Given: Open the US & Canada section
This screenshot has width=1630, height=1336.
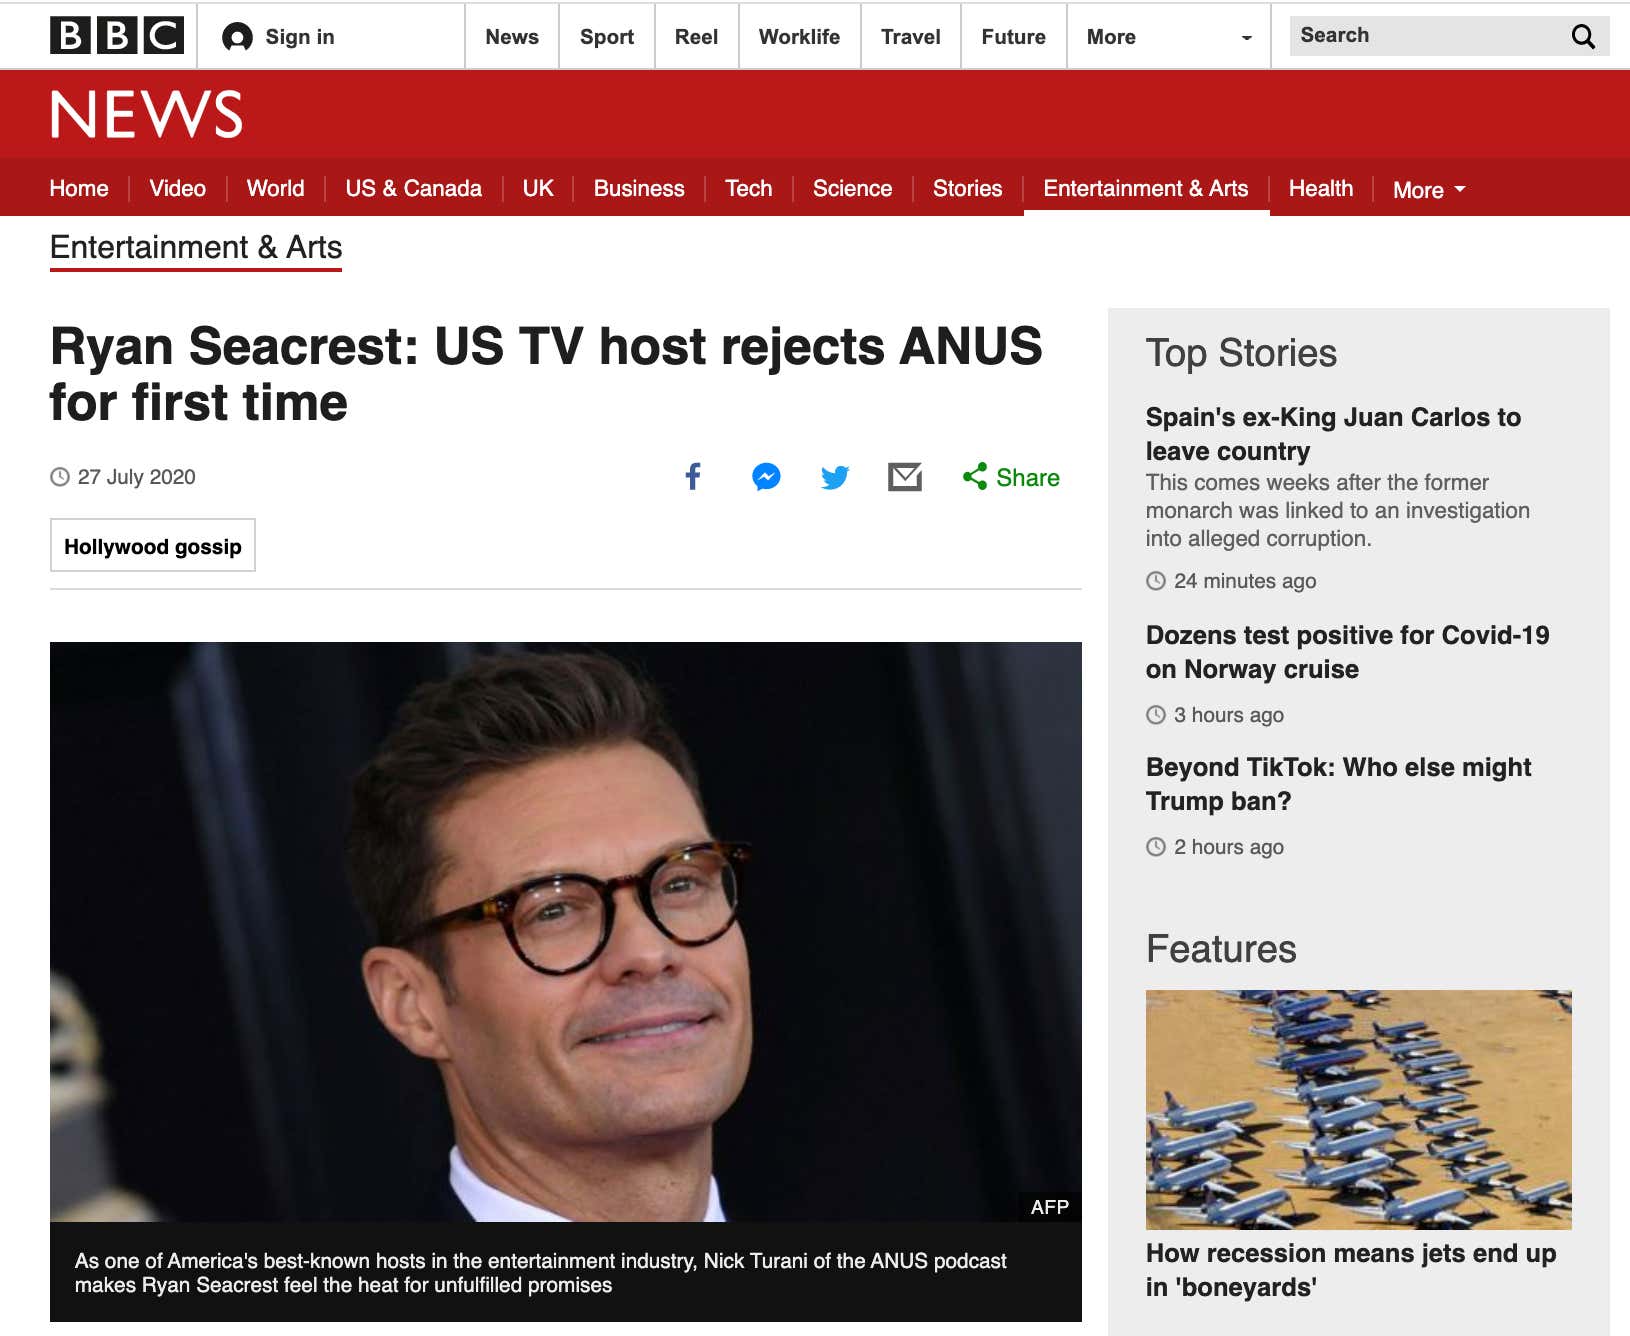Looking at the screenshot, I should pos(414,188).
